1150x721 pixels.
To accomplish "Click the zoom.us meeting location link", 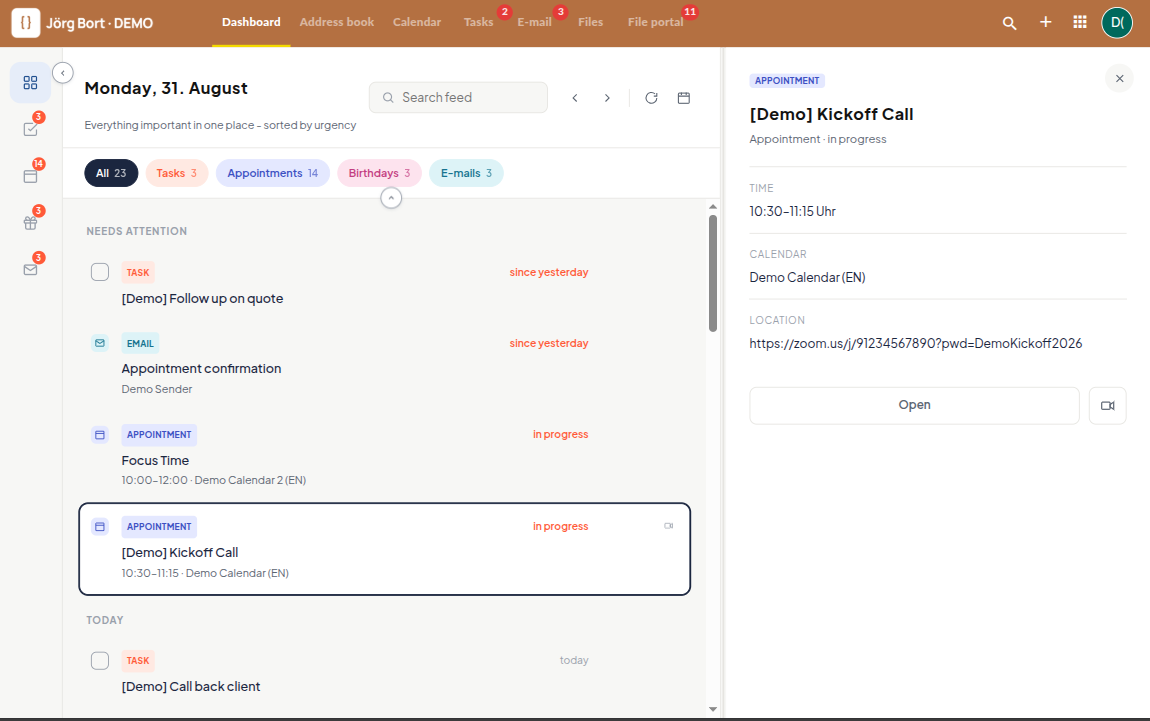I will tap(915, 343).
